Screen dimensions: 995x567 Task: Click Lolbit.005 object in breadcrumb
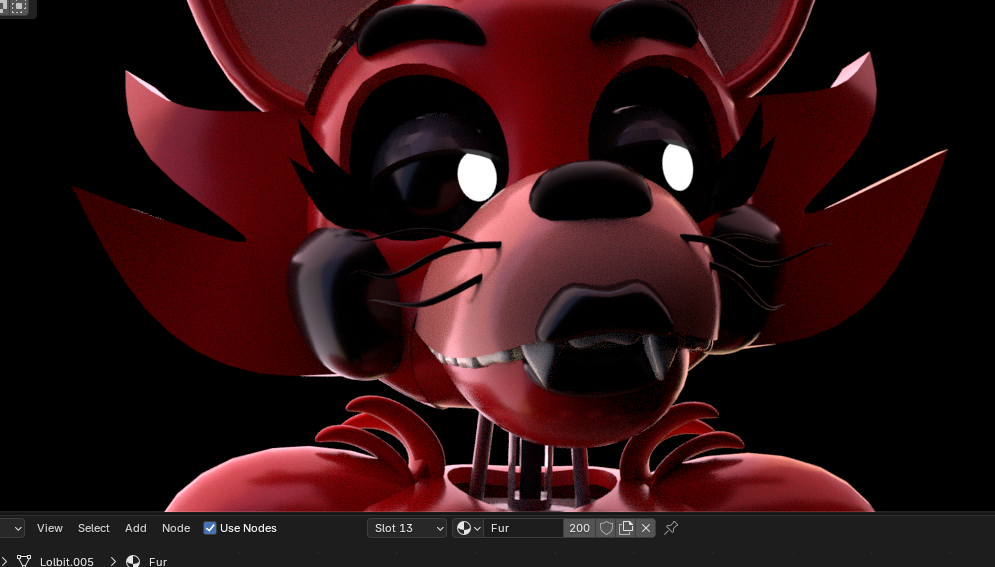coord(67,561)
